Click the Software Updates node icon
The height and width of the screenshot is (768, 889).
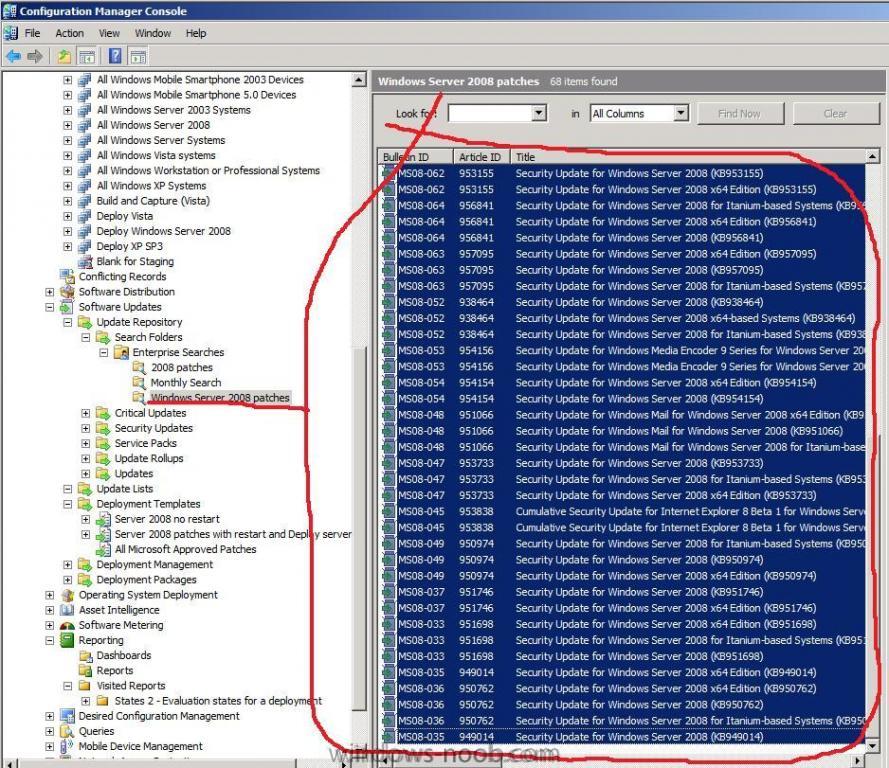click(x=67, y=307)
